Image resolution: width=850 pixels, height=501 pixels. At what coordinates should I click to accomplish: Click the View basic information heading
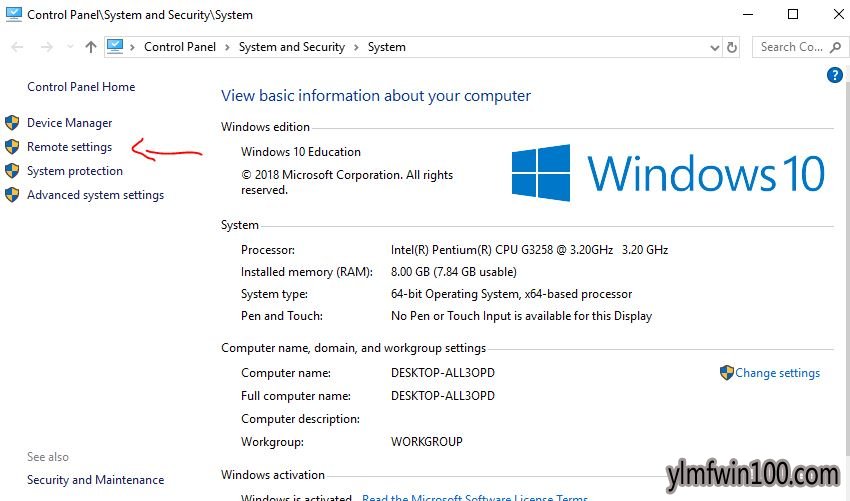376,96
